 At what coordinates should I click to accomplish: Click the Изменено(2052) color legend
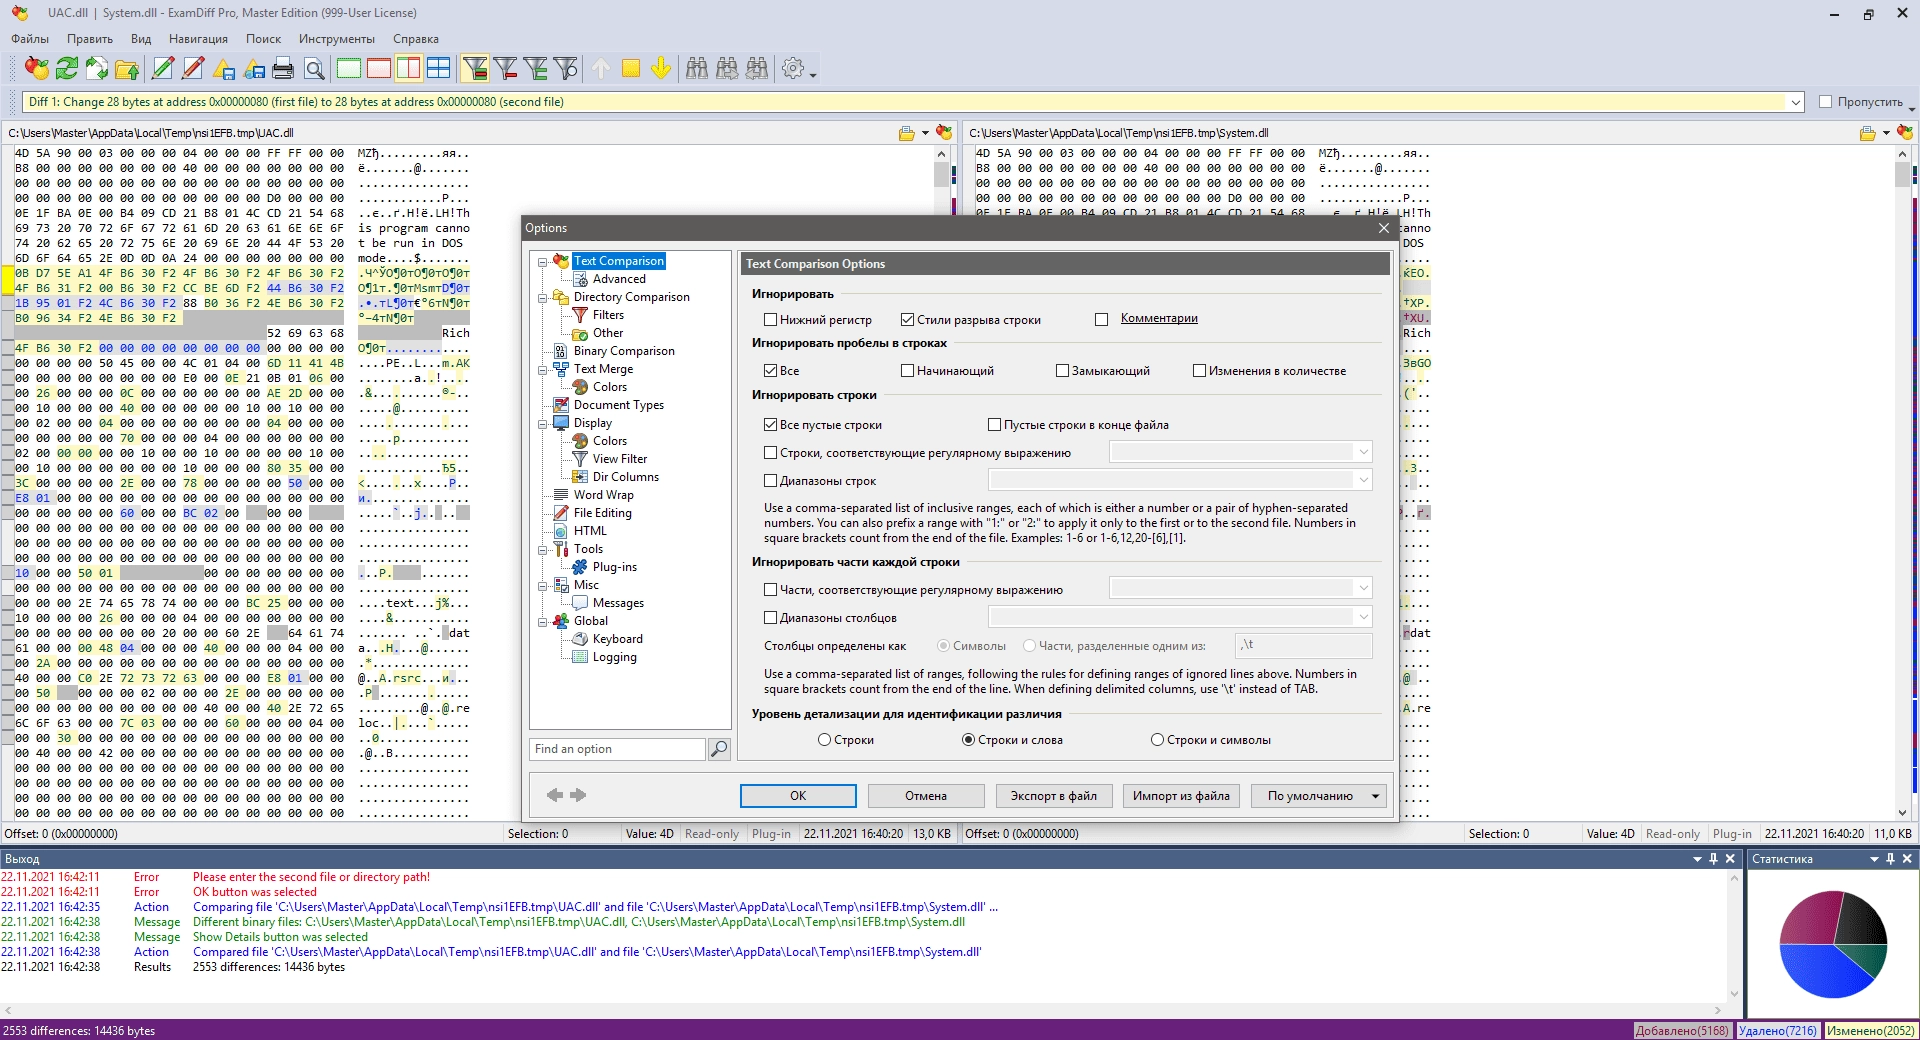(x=1870, y=1031)
